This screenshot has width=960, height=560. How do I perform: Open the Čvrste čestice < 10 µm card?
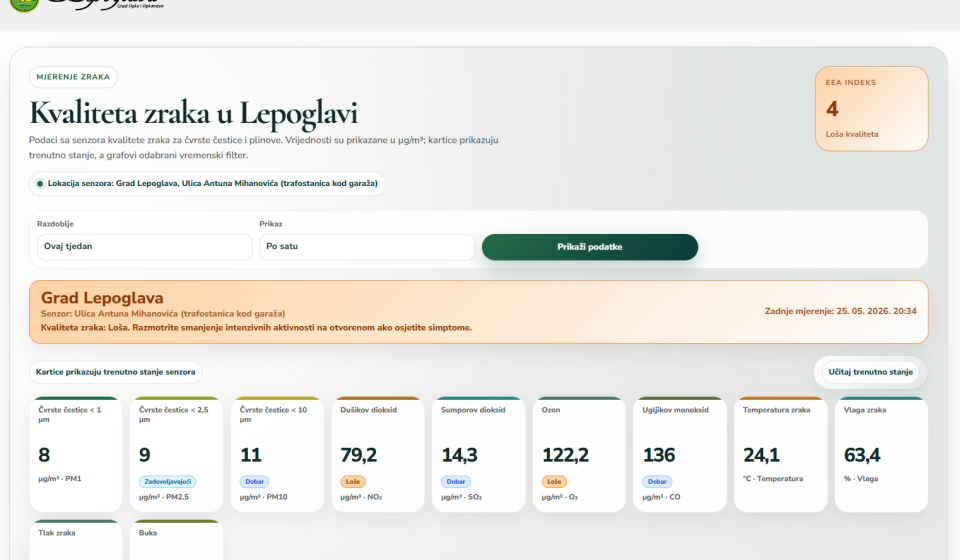(277, 454)
